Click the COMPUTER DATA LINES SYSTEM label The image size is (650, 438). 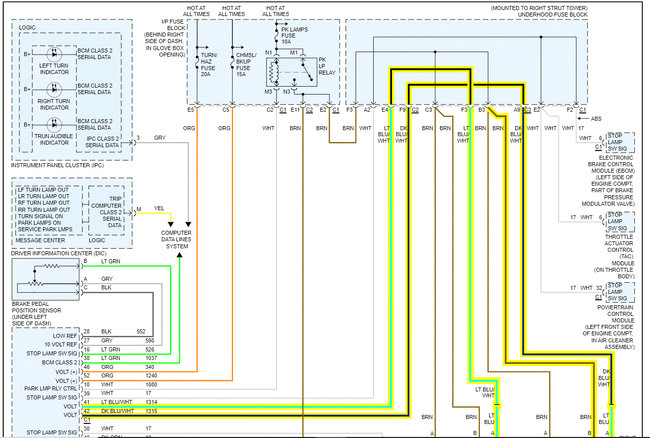coord(177,240)
